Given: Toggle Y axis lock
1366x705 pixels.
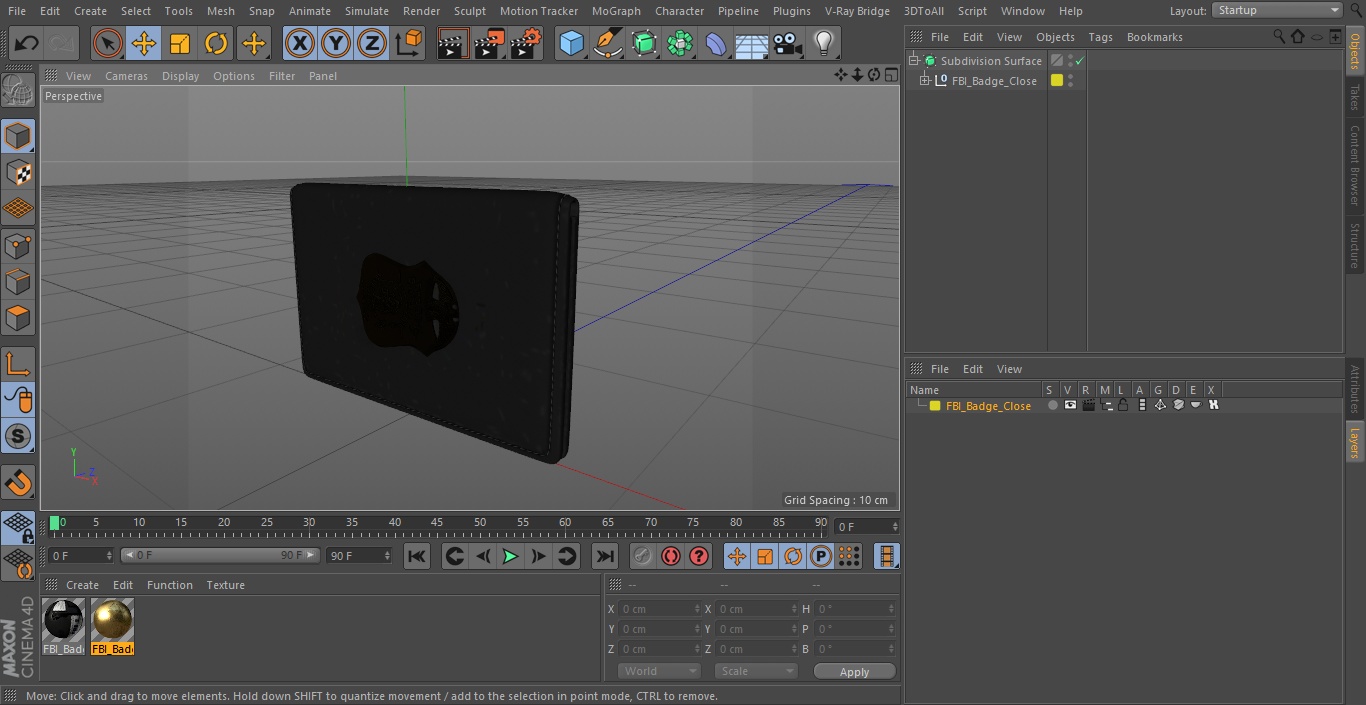Looking at the screenshot, I should click(336, 43).
